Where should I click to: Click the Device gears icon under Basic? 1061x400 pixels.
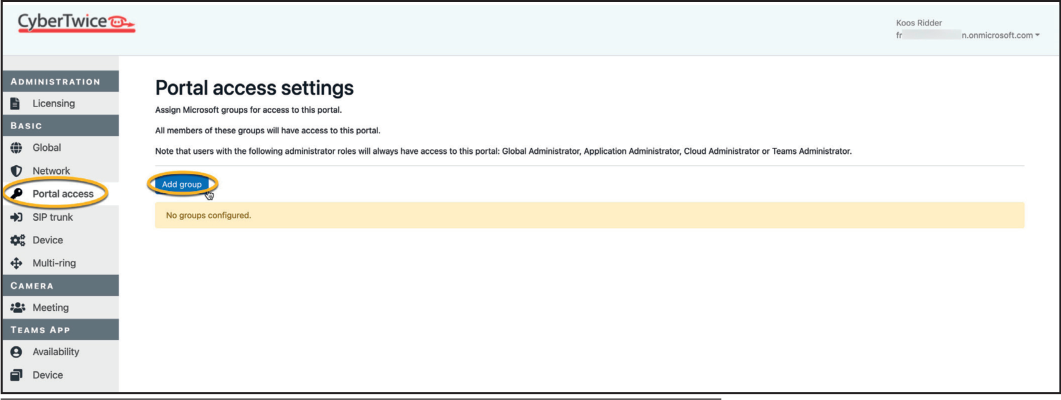tap(18, 240)
